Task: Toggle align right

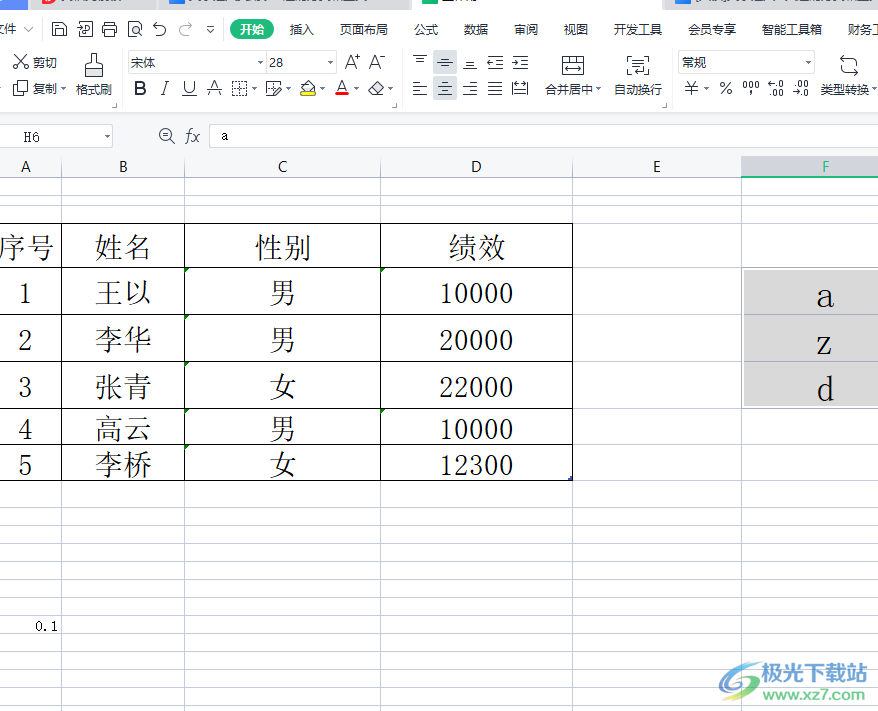Action: pyautogui.click(x=470, y=88)
